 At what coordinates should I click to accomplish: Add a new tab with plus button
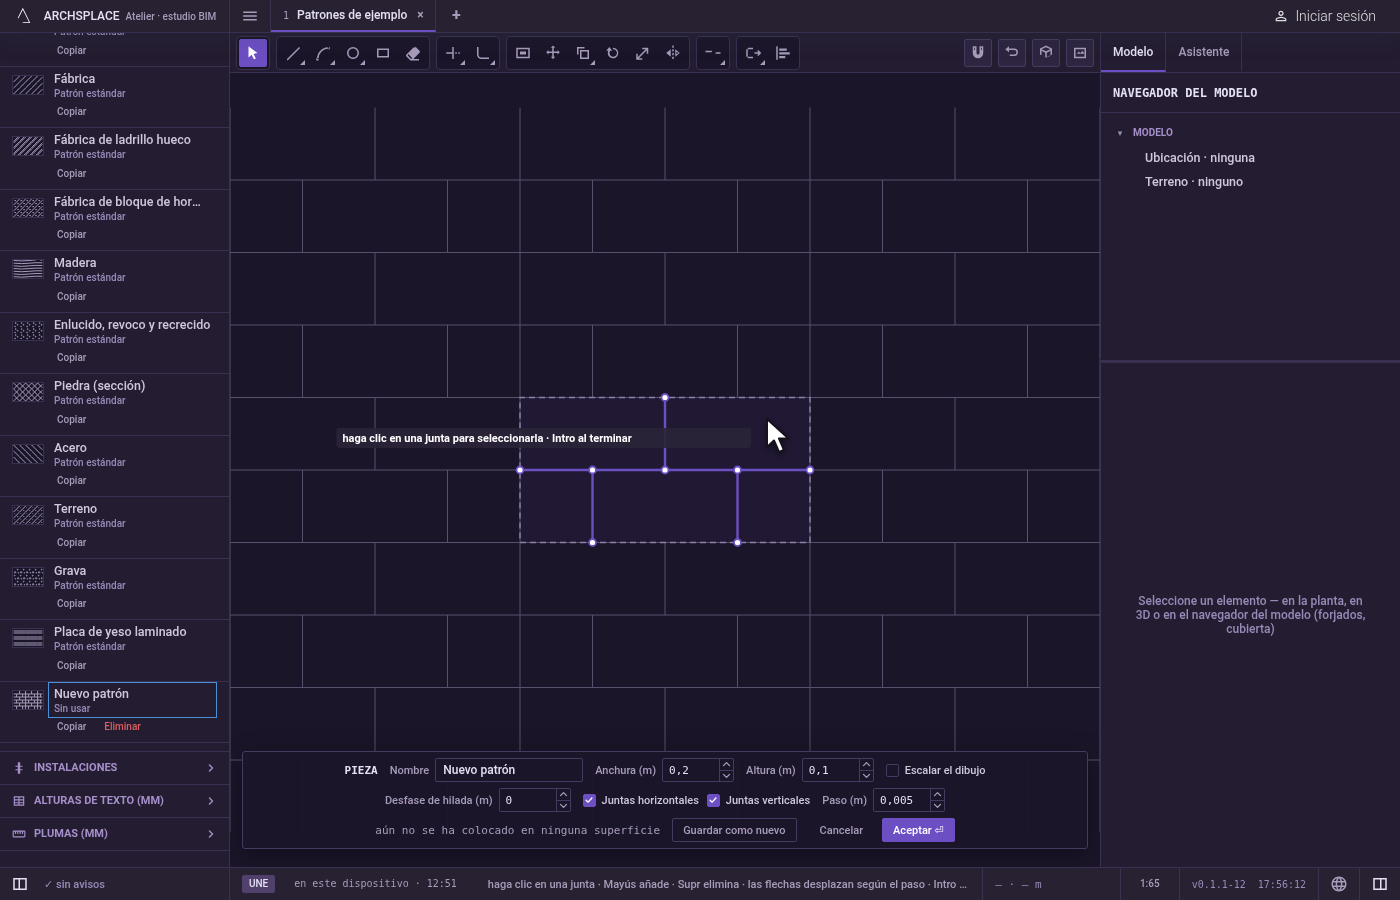456,15
